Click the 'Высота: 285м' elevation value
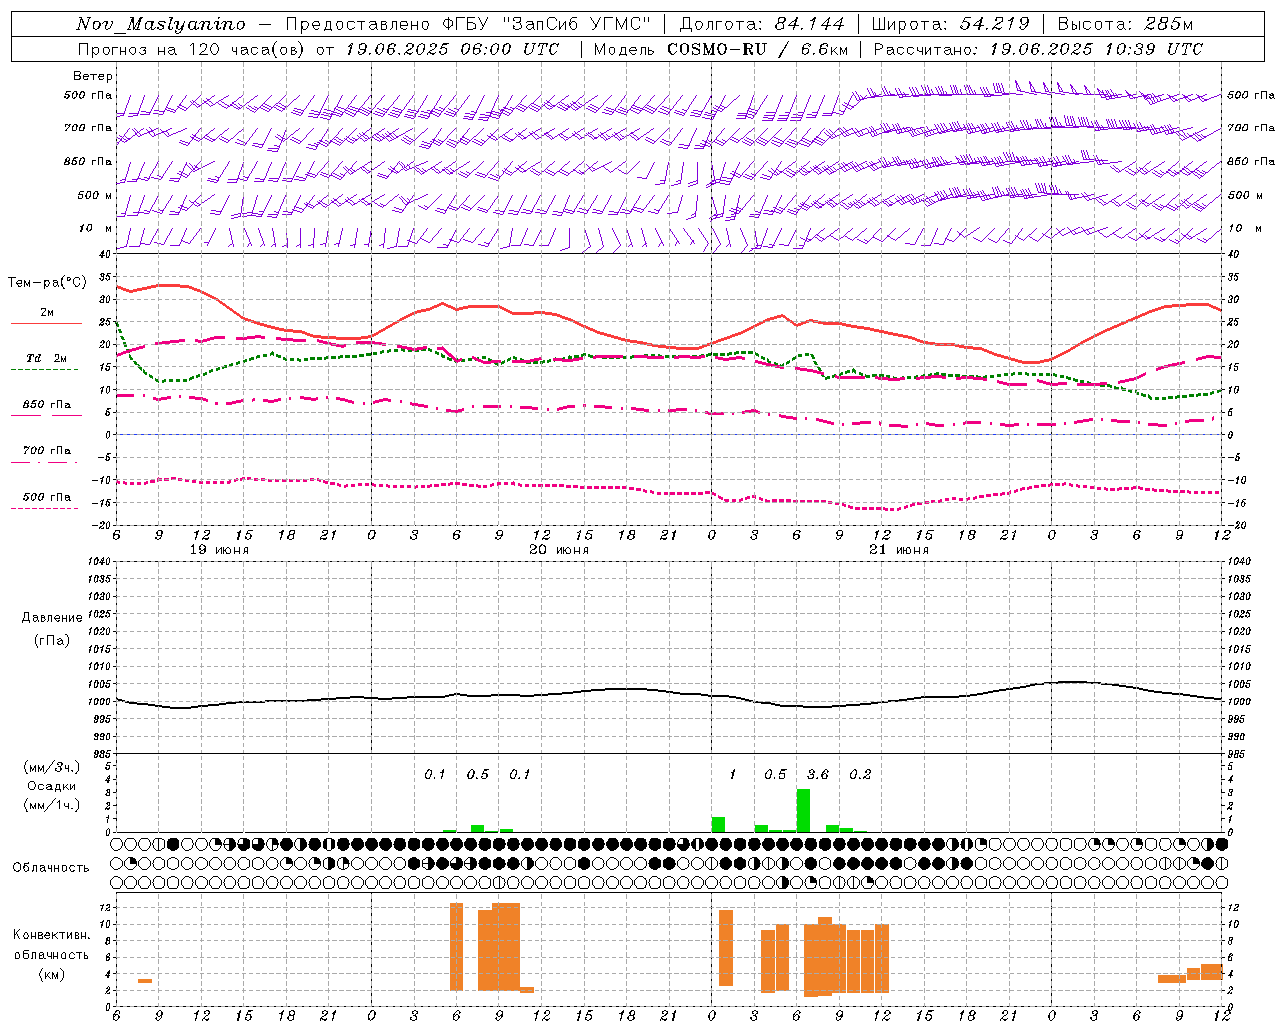1280x1024 pixels. tap(1125, 24)
